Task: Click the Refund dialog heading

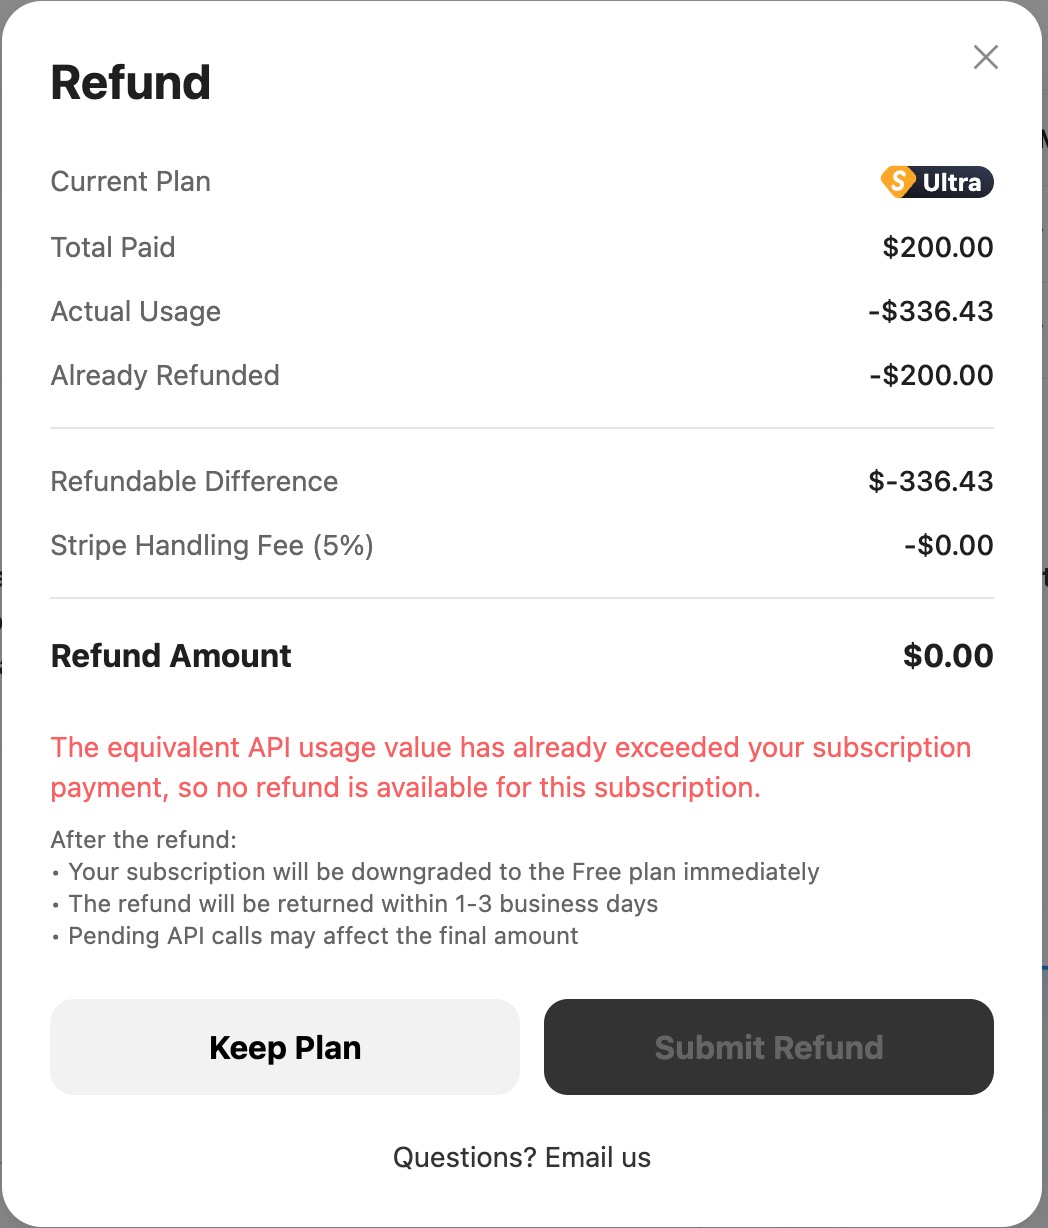Action: [x=131, y=82]
